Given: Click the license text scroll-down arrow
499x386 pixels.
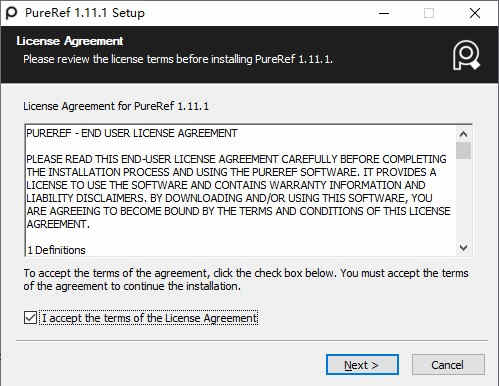Looking at the screenshot, I should (x=463, y=248).
